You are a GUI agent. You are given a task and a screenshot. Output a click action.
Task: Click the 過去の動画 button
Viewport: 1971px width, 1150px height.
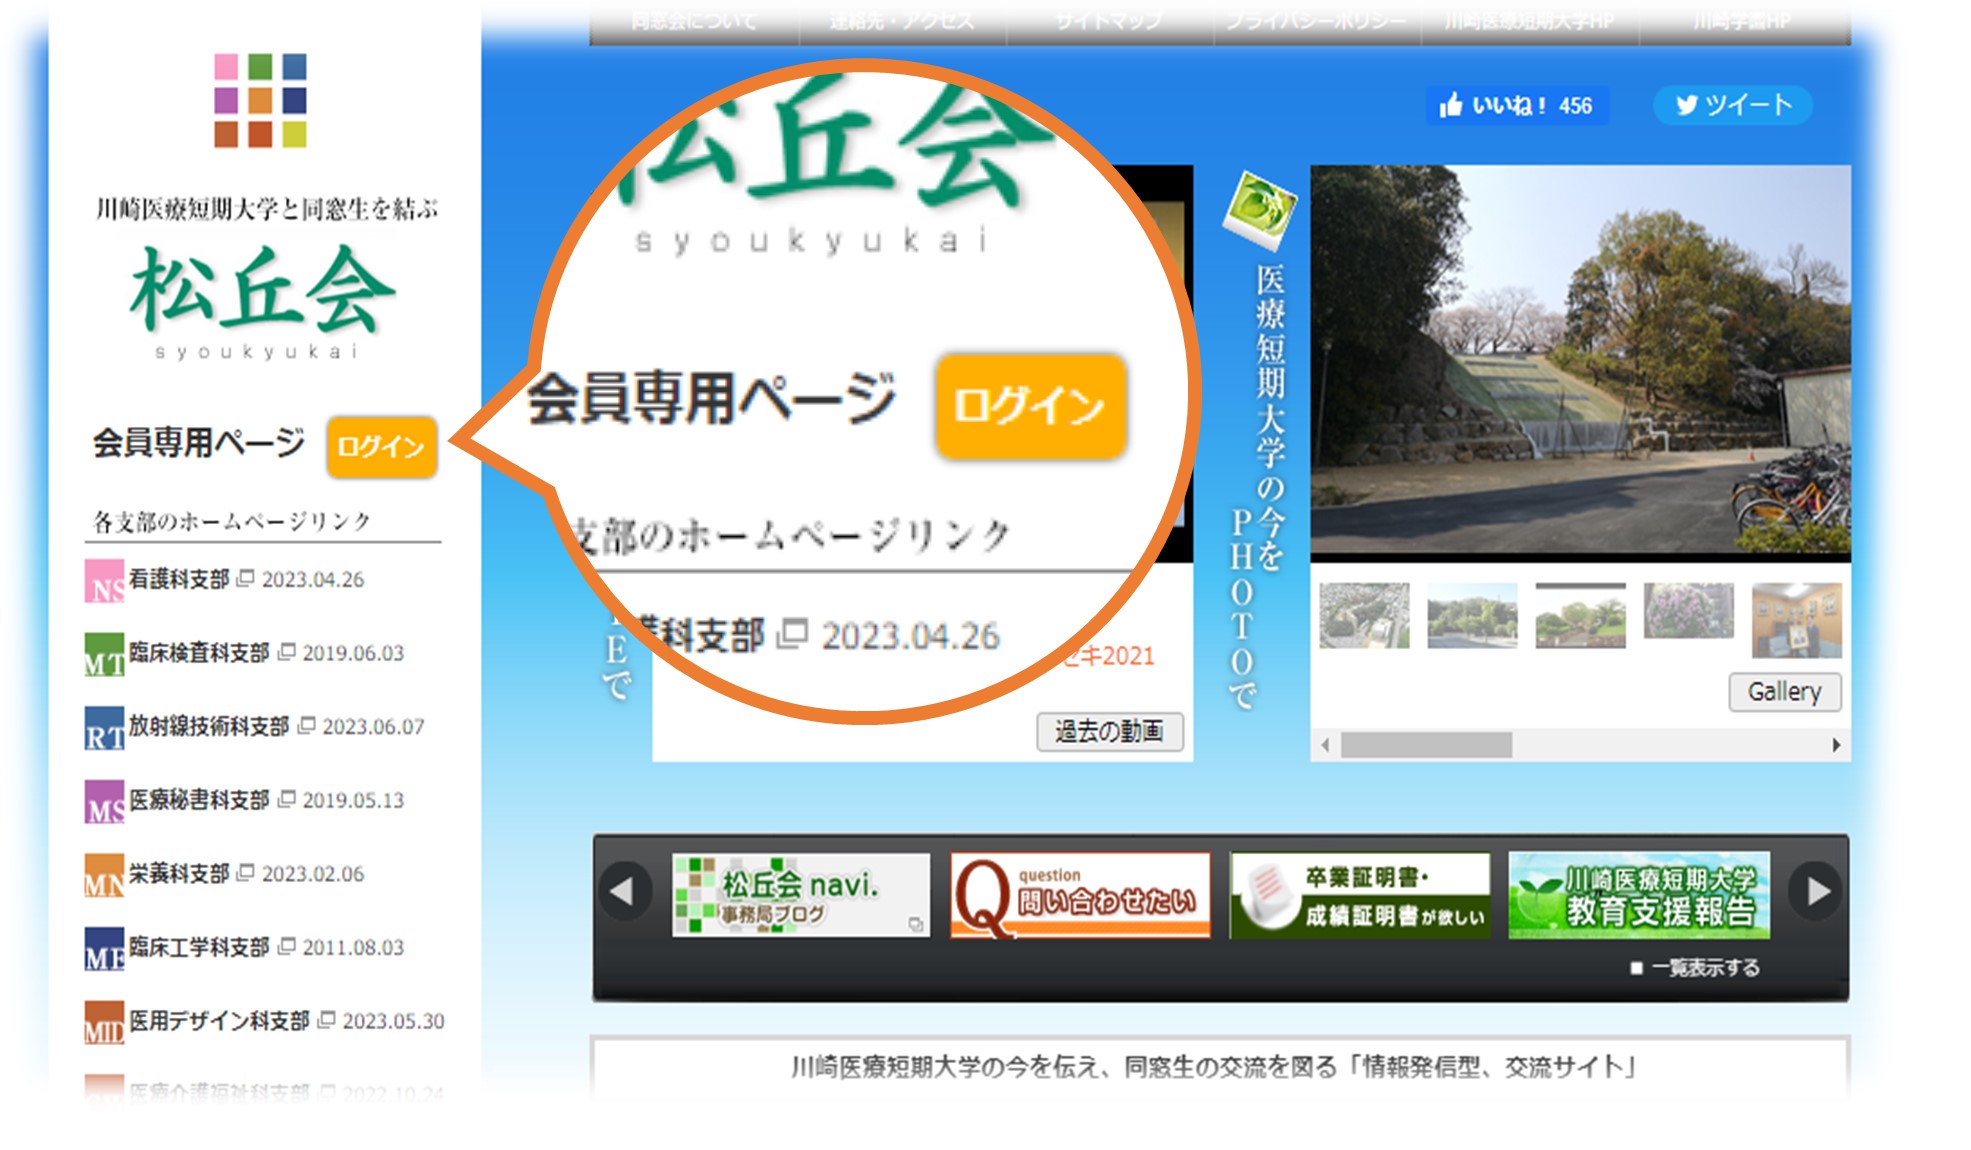(x=1109, y=732)
